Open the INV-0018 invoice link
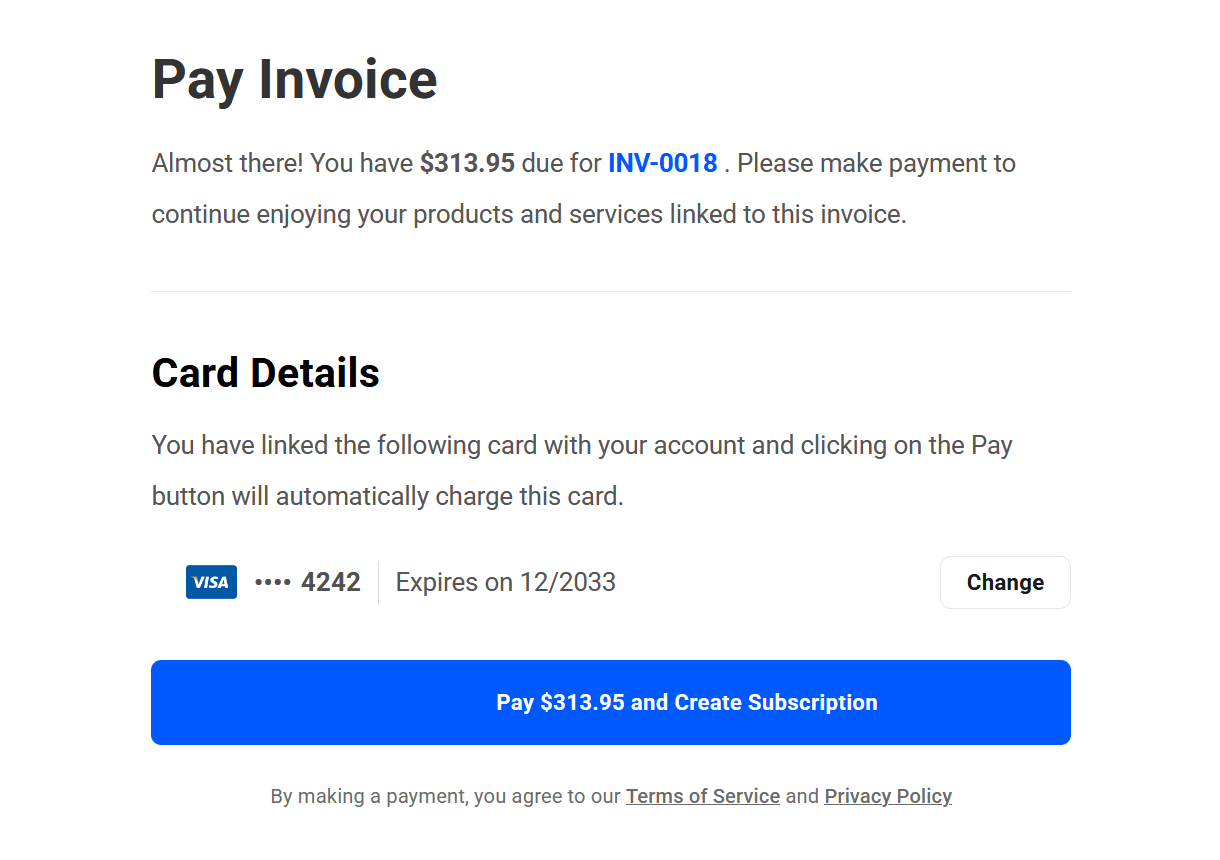Viewport: 1220px width, 860px height. coord(662,163)
